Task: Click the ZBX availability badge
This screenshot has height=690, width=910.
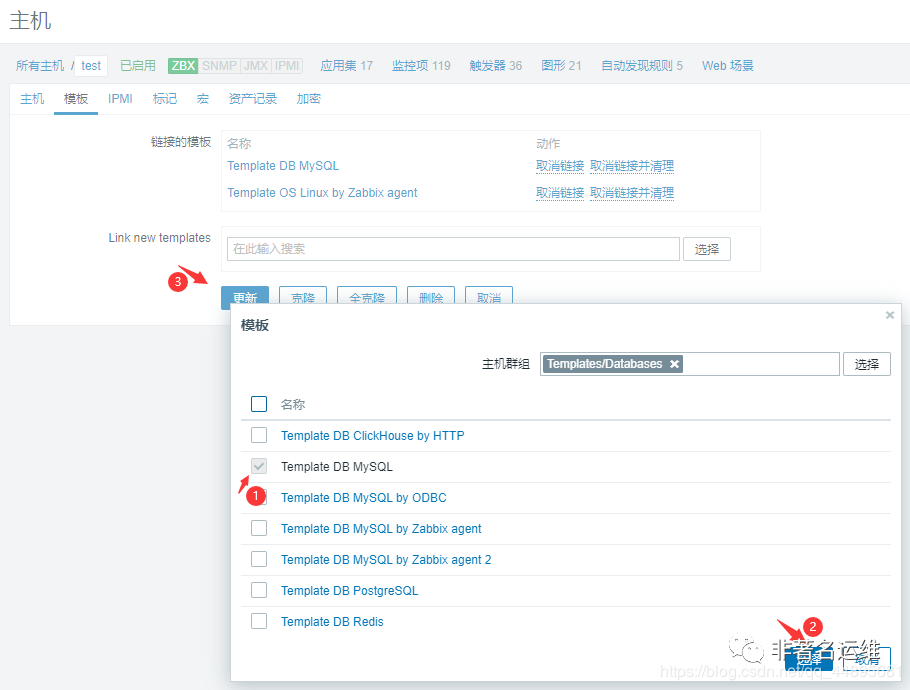Action: pos(183,66)
